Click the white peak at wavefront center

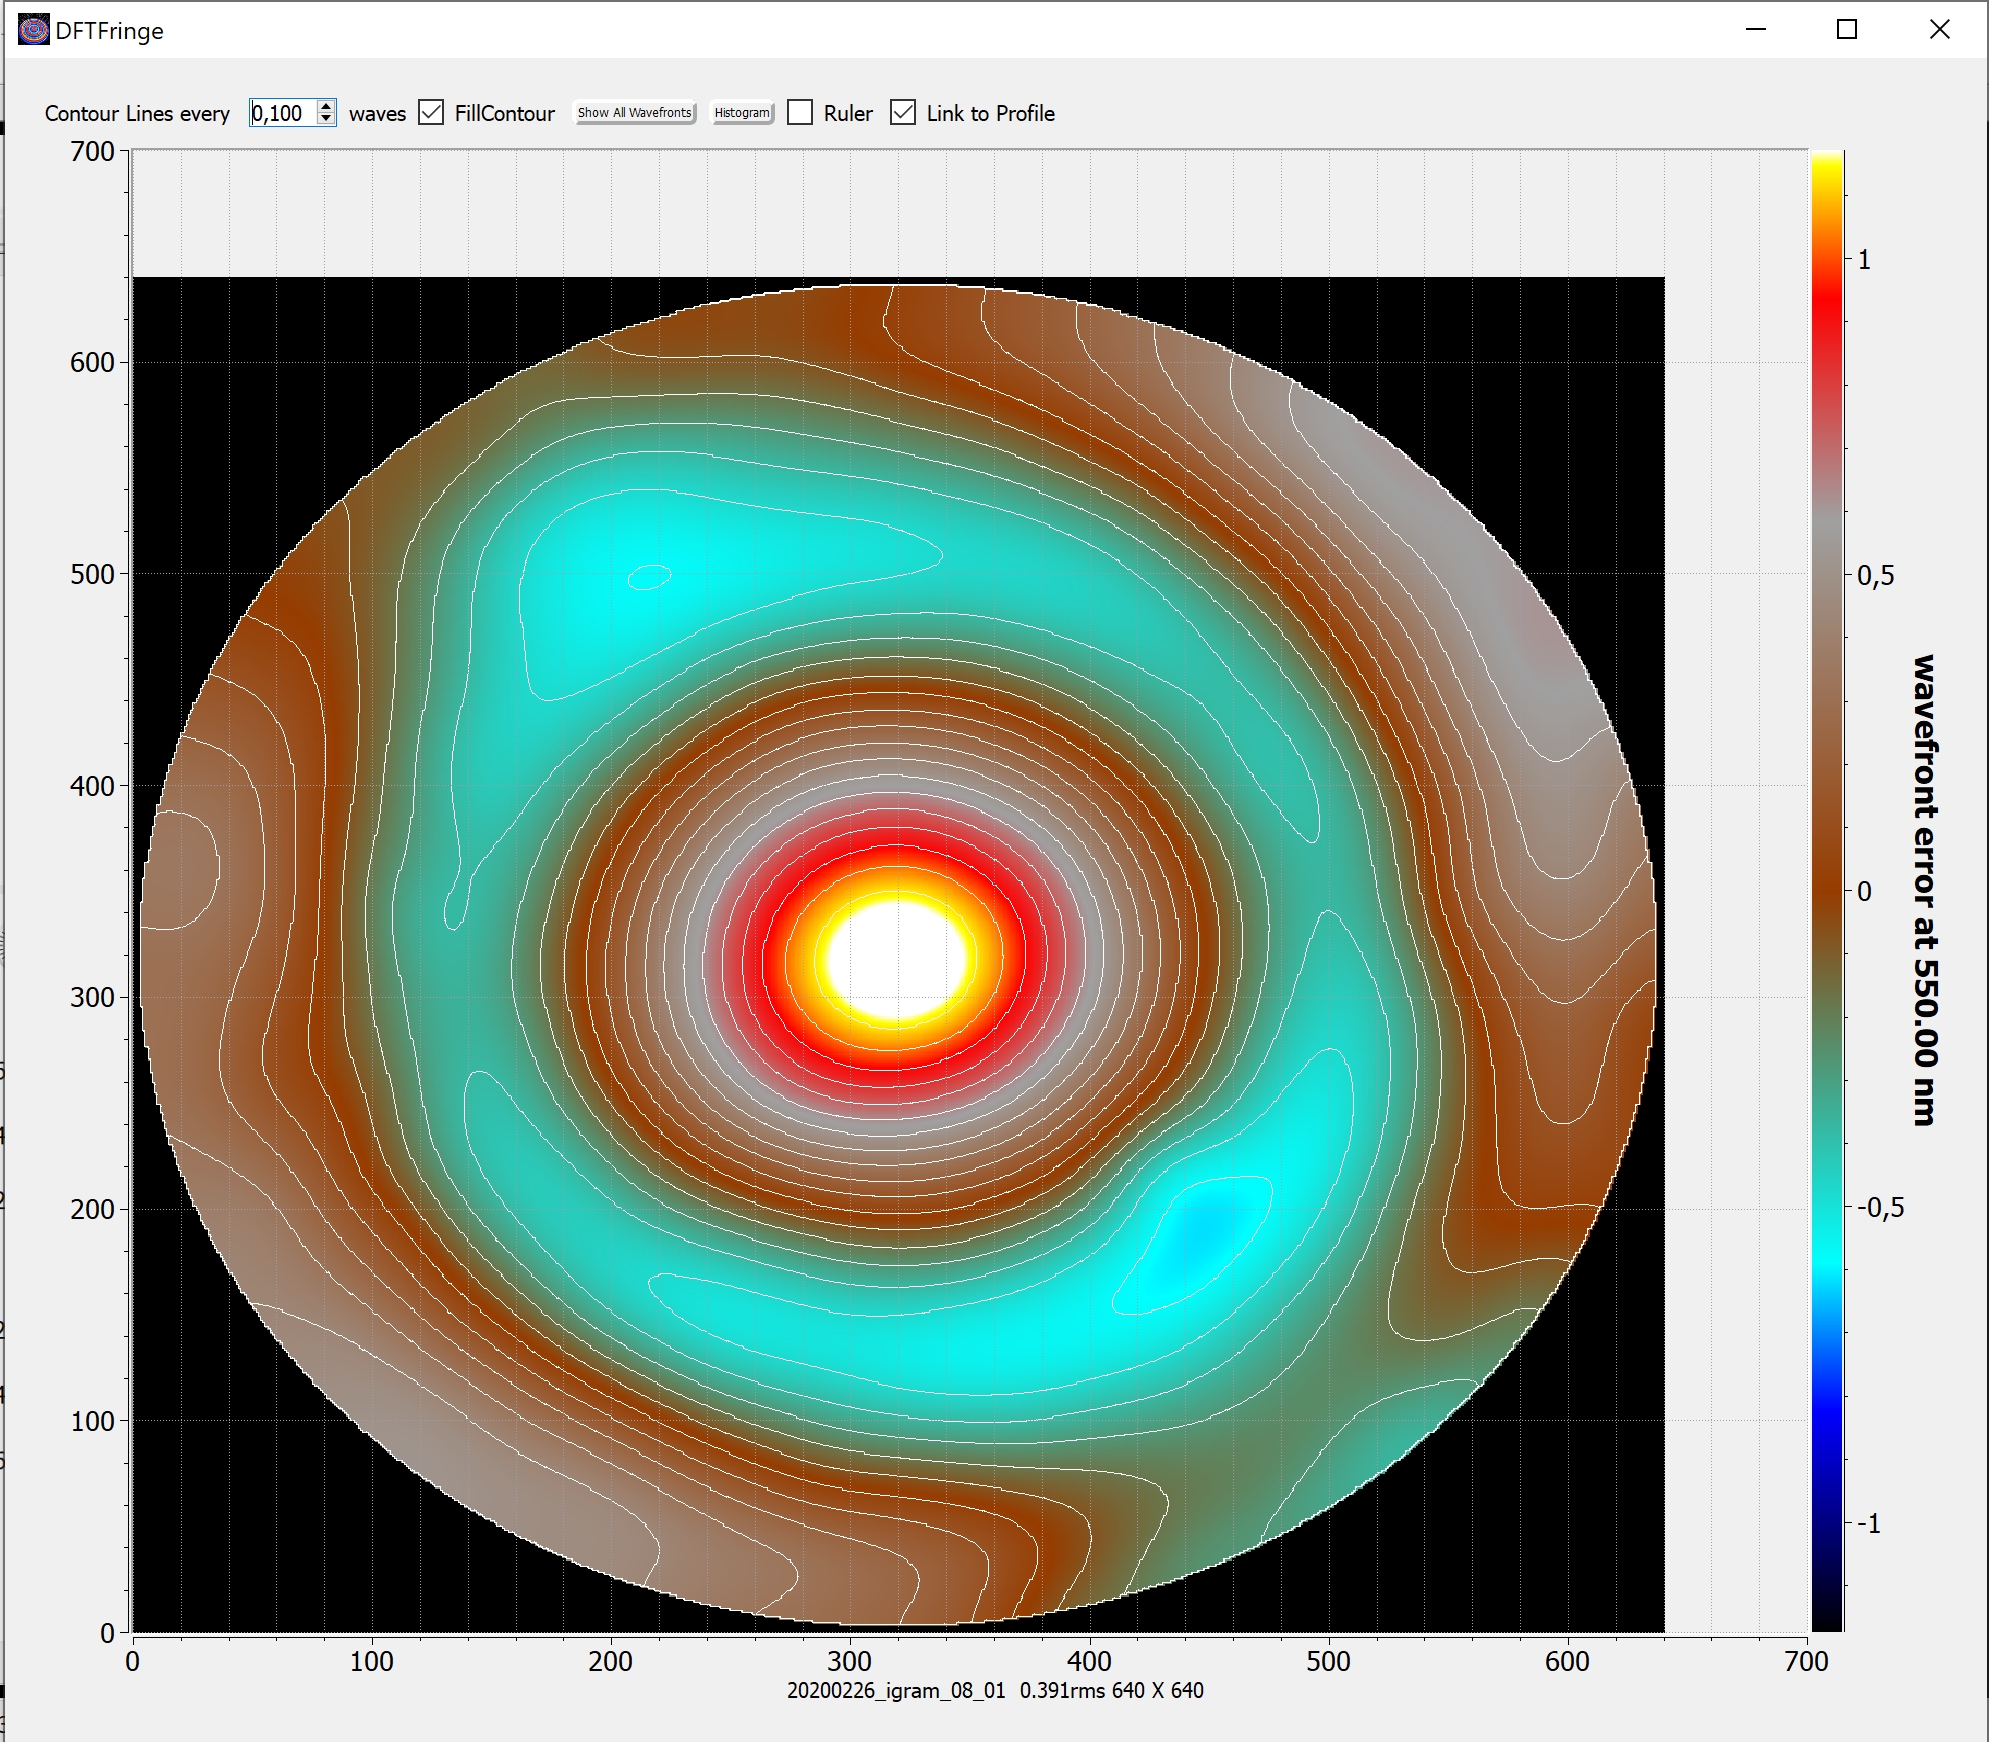click(896, 958)
